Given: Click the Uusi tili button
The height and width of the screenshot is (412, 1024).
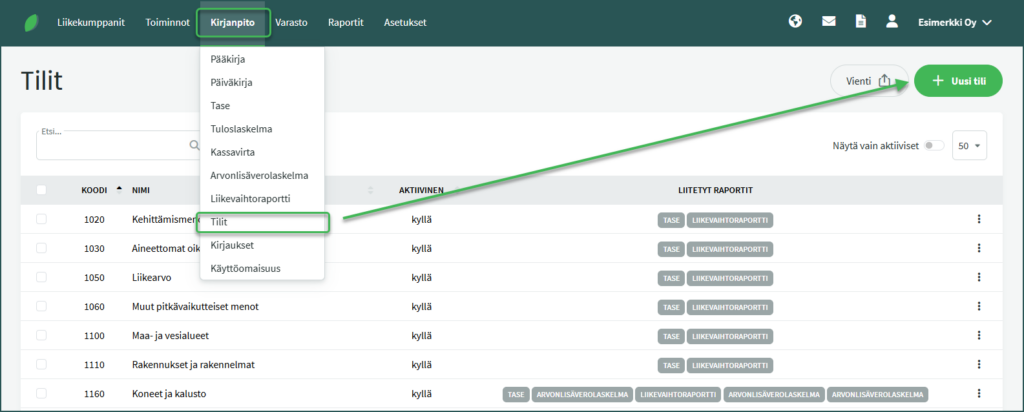Looking at the screenshot, I should (x=957, y=82).
